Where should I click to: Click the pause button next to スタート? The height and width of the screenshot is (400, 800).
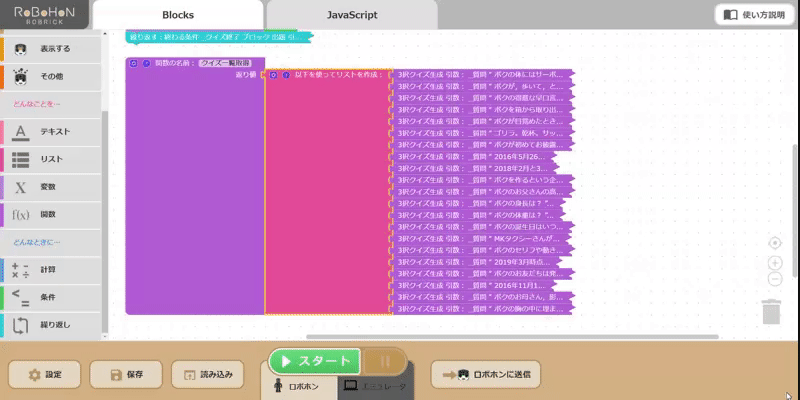(385, 361)
